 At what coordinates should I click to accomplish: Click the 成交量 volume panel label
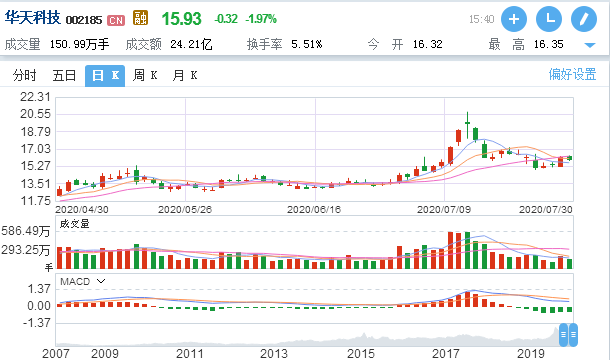click(74, 224)
